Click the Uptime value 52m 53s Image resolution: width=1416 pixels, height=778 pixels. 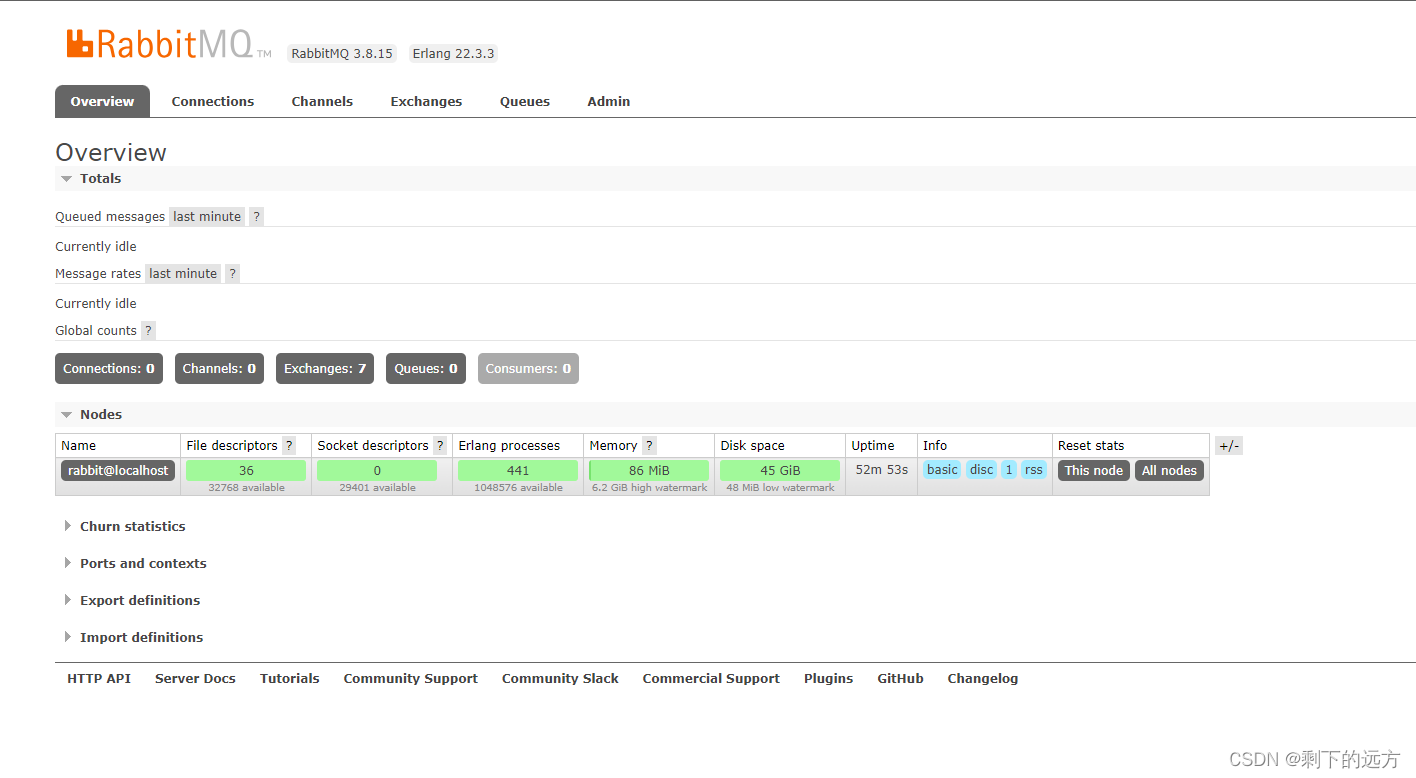click(x=882, y=469)
